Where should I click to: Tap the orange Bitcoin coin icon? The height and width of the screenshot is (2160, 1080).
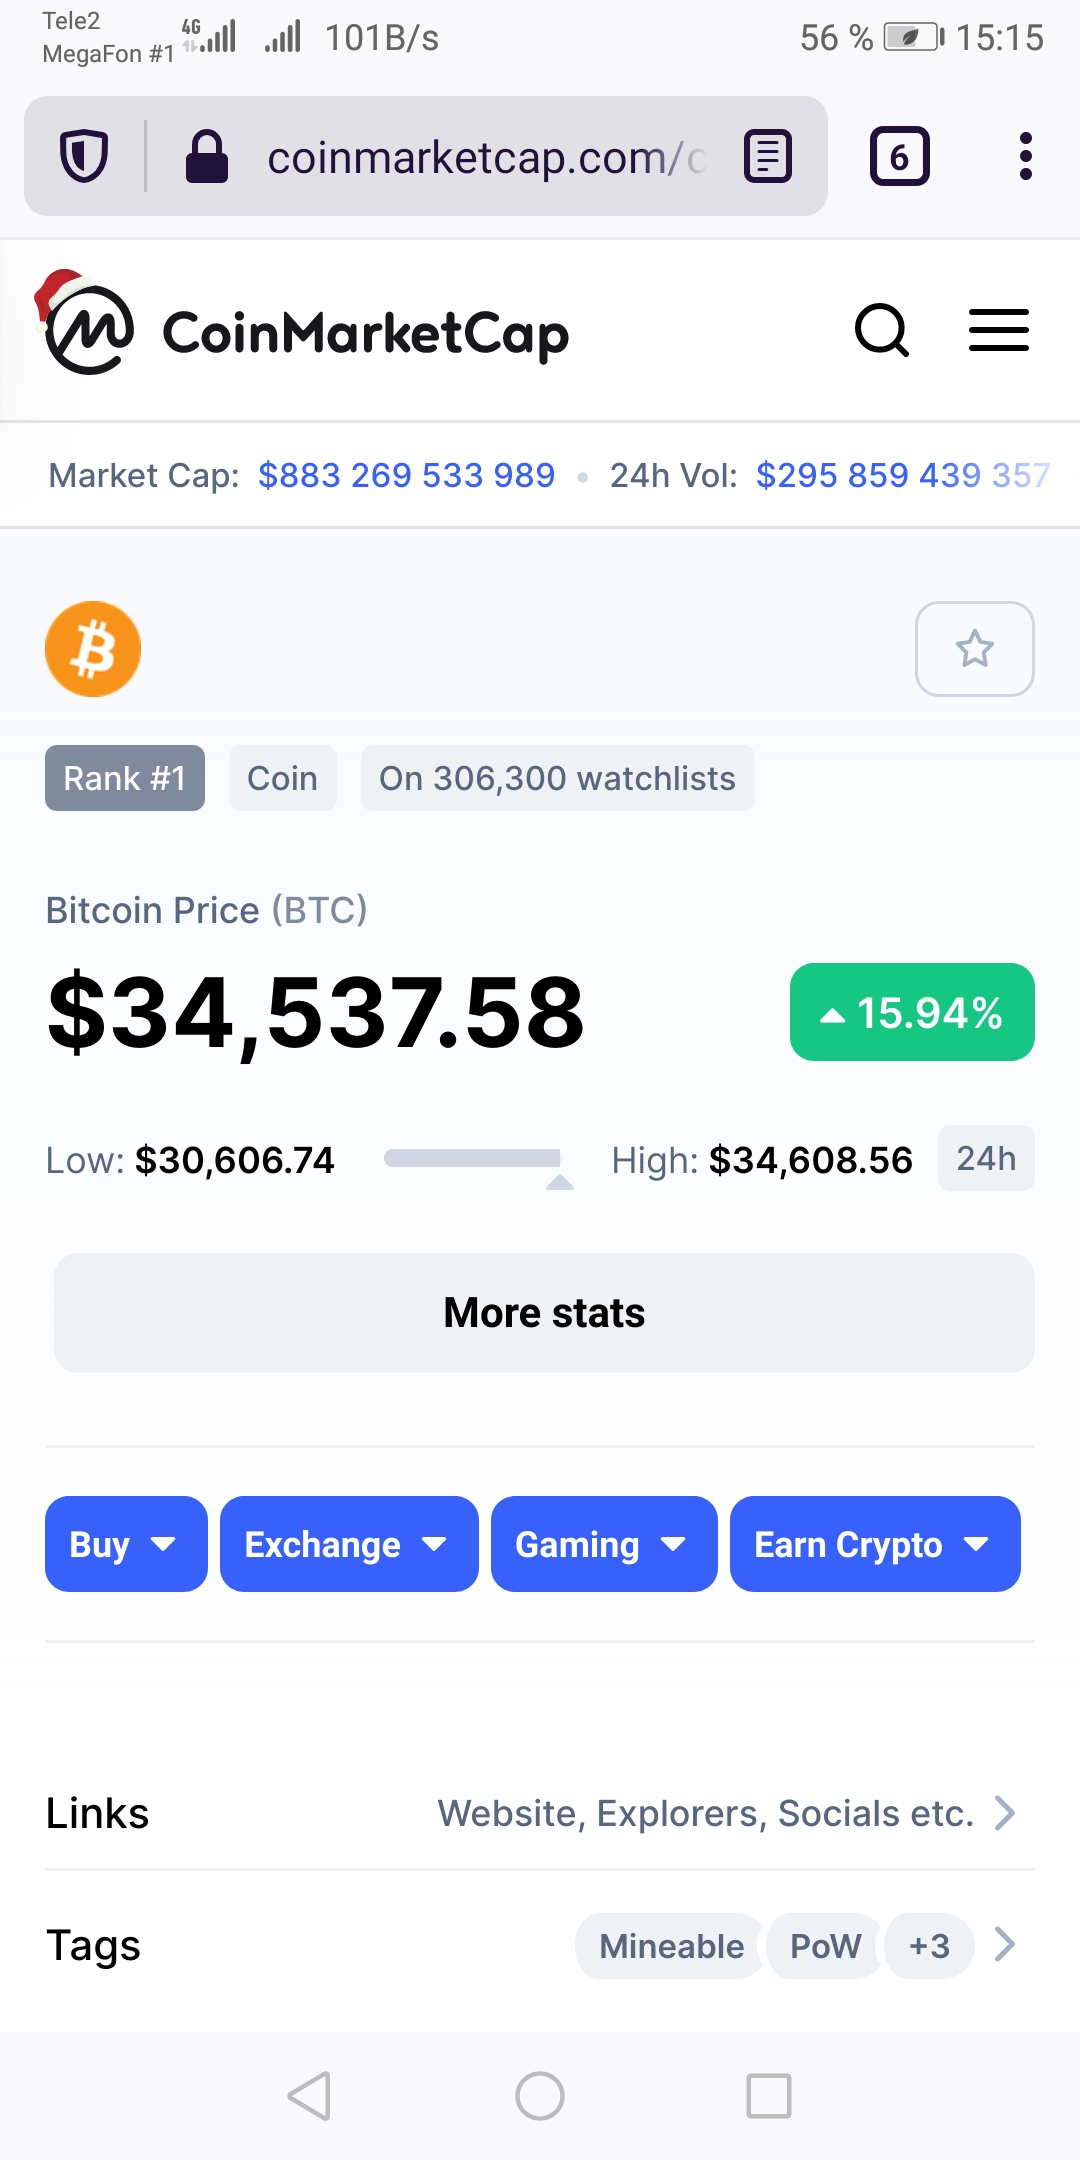[93, 649]
